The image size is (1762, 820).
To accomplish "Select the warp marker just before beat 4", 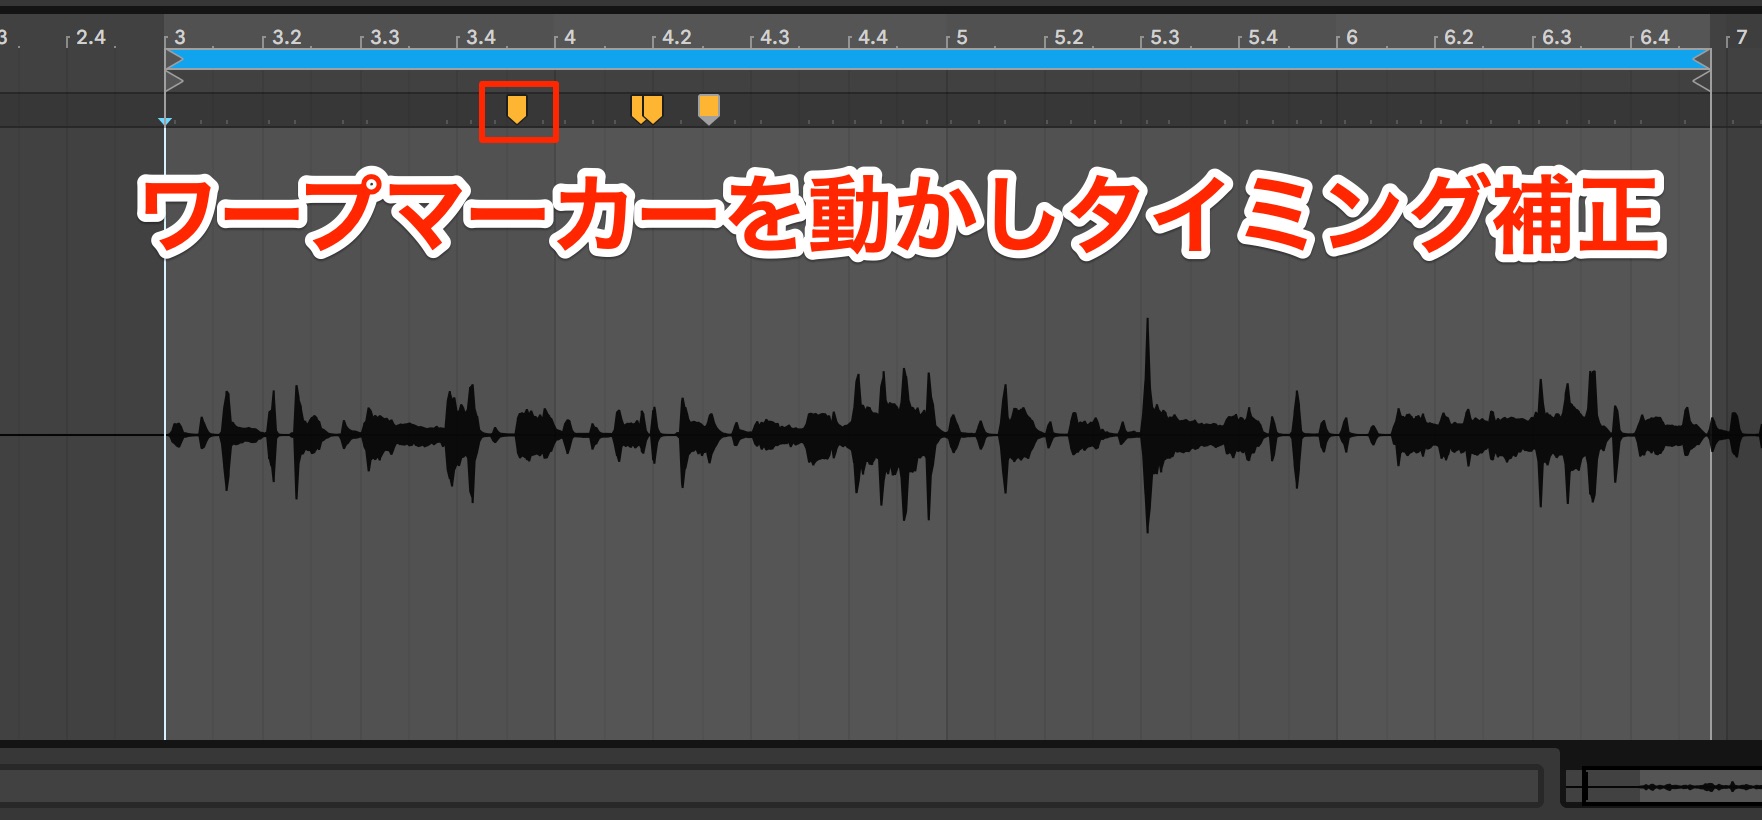I will (517, 109).
